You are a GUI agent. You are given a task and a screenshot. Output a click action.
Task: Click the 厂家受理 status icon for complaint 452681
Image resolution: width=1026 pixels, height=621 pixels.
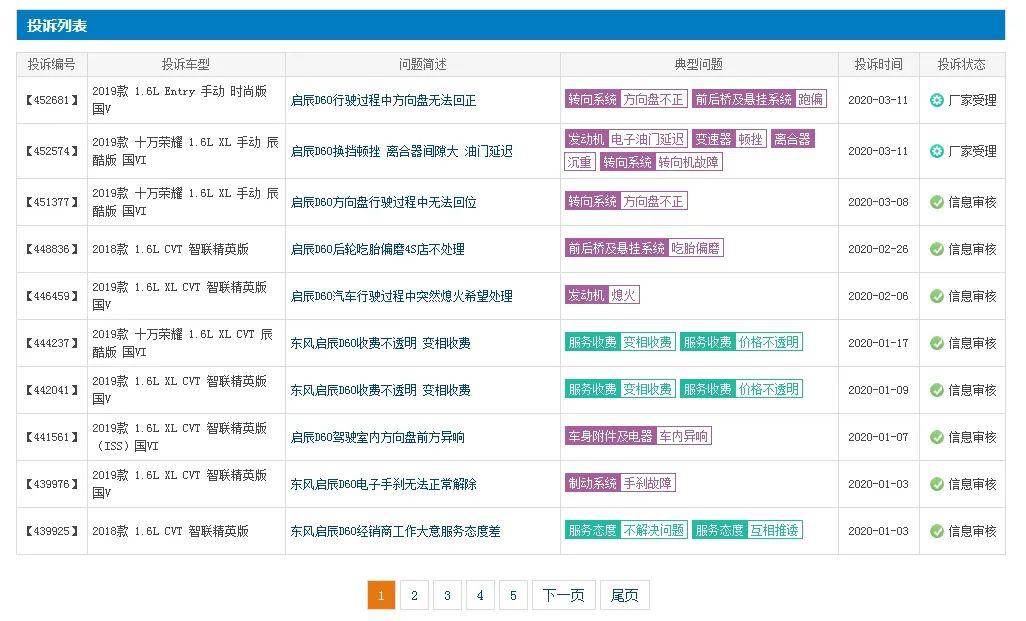[936, 100]
